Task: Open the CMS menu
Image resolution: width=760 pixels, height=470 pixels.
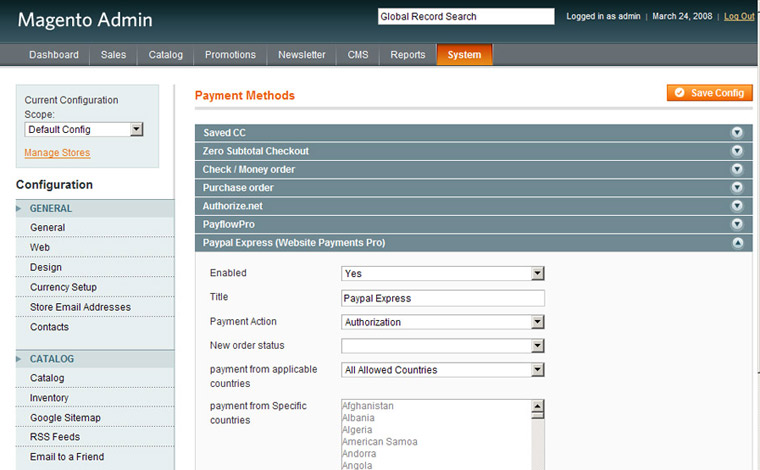Action: [x=358, y=55]
